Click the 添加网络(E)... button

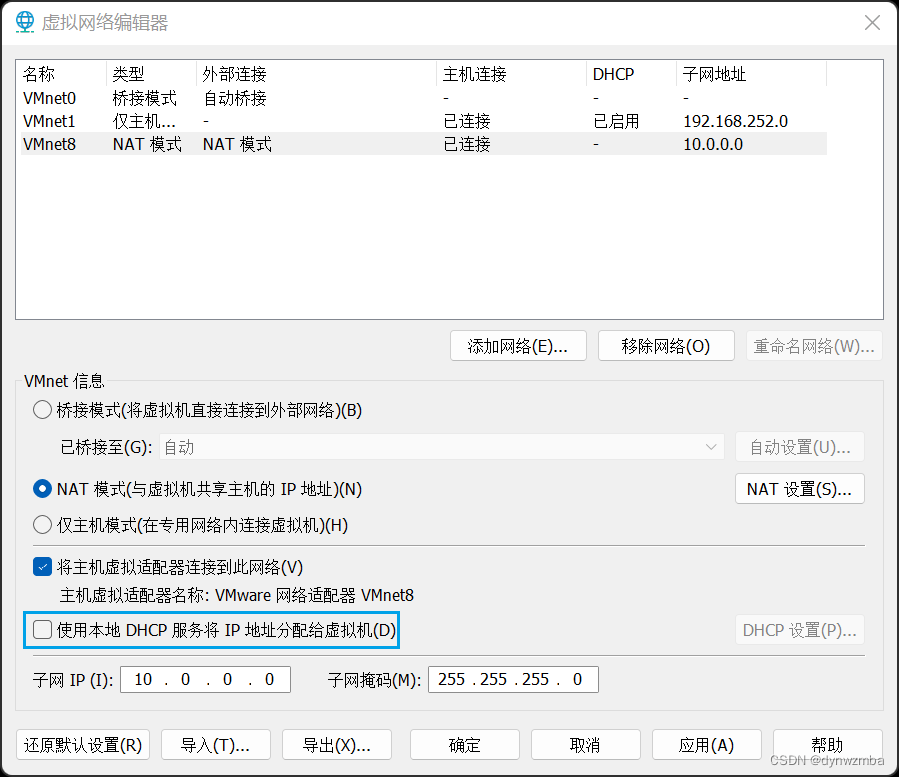[x=518, y=346]
